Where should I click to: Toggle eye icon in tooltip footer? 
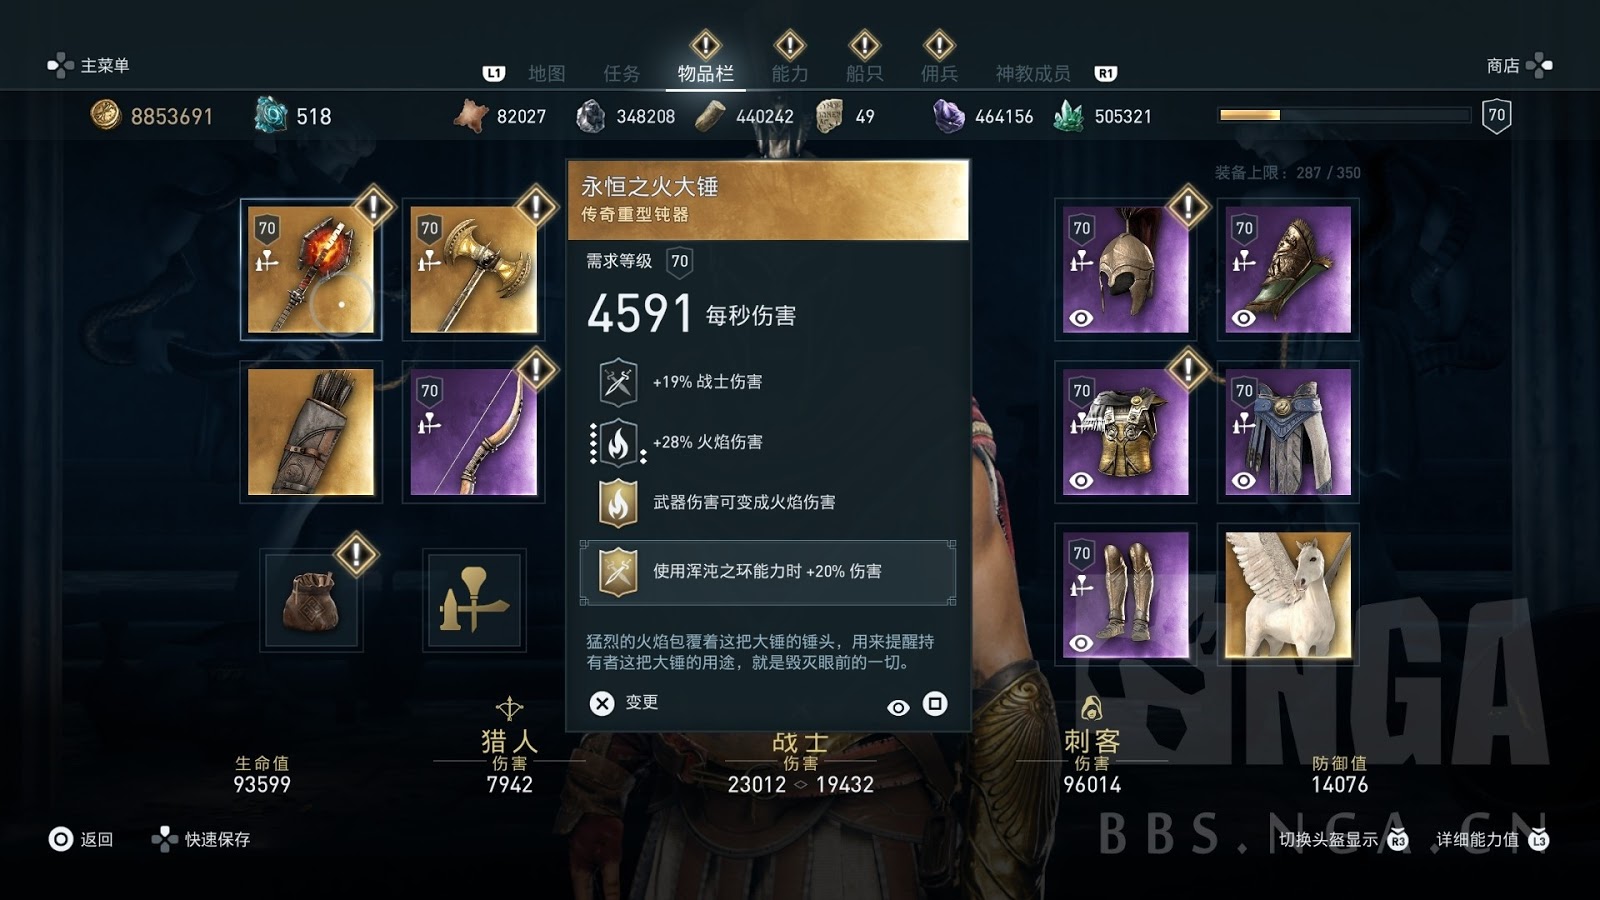coord(898,707)
